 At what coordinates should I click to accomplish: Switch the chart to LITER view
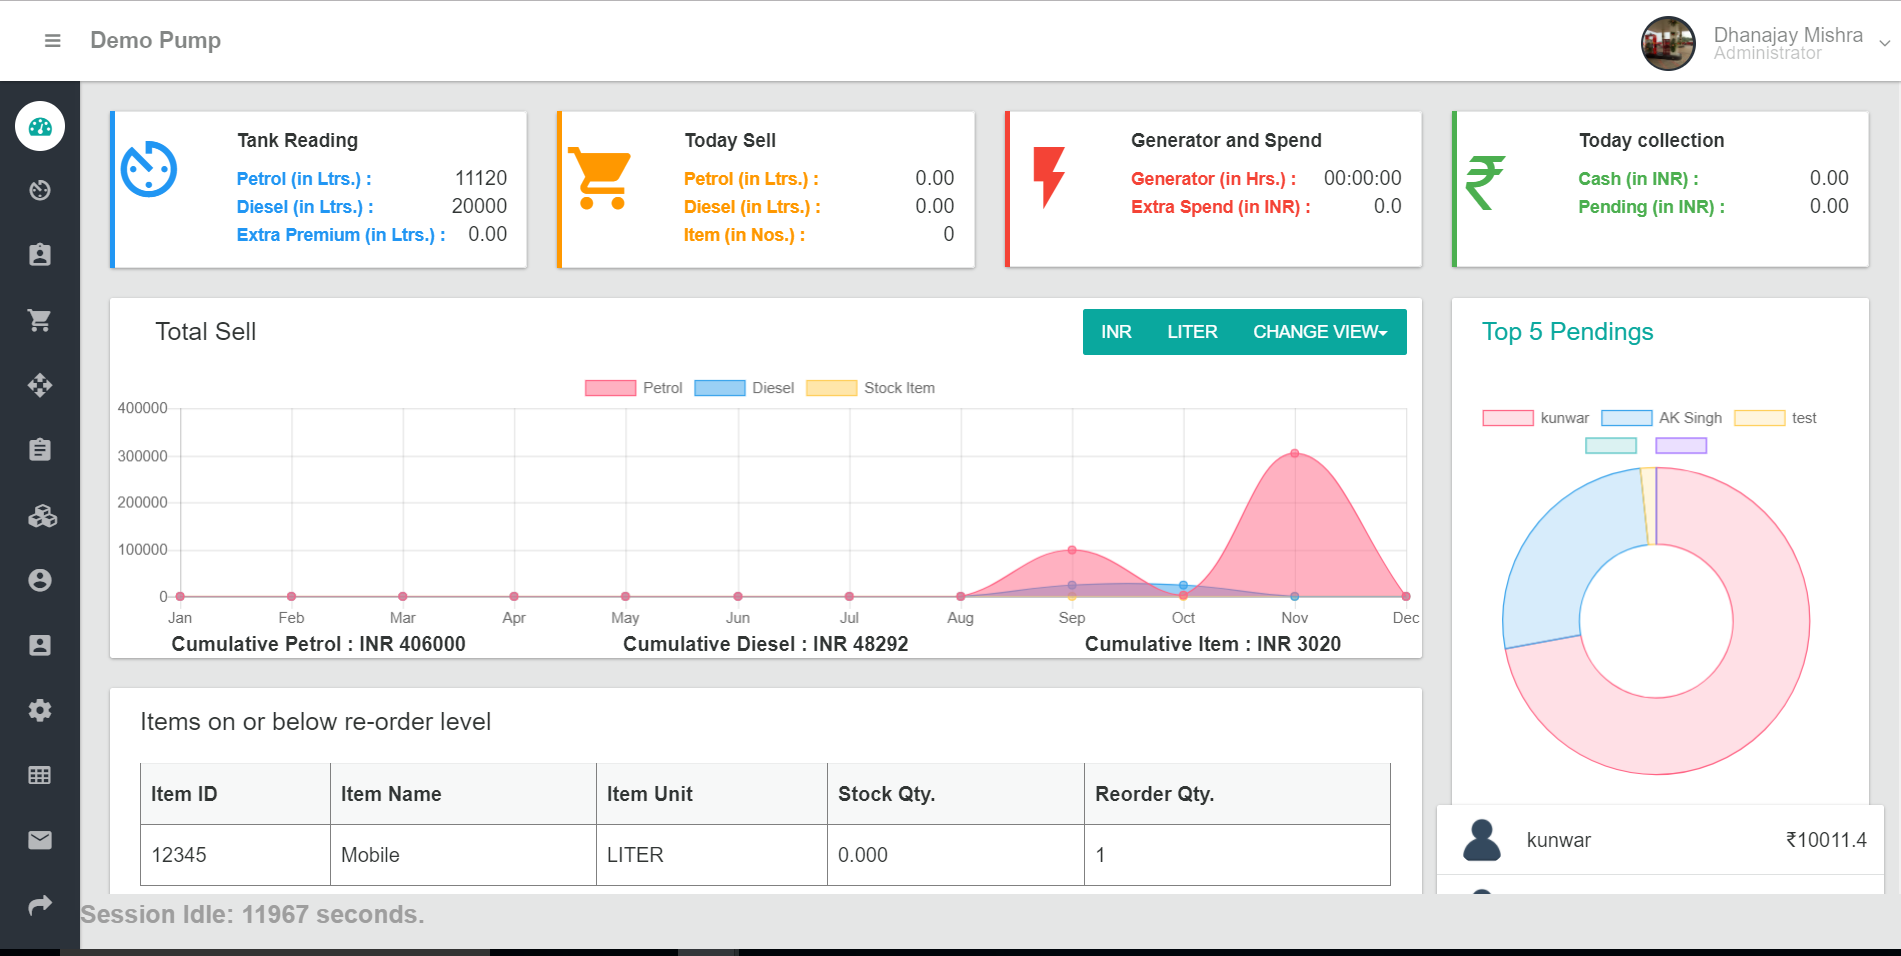[x=1192, y=332]
